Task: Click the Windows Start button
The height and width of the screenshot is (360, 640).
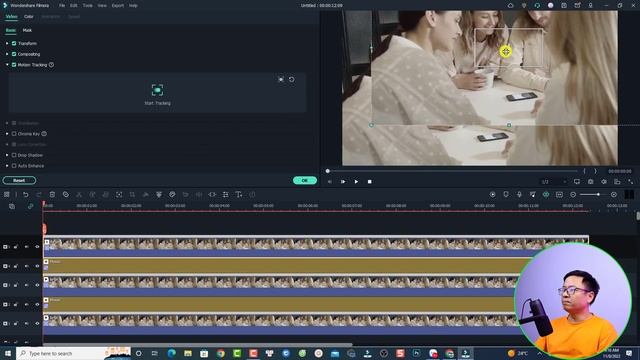Action: click(8, 353)
